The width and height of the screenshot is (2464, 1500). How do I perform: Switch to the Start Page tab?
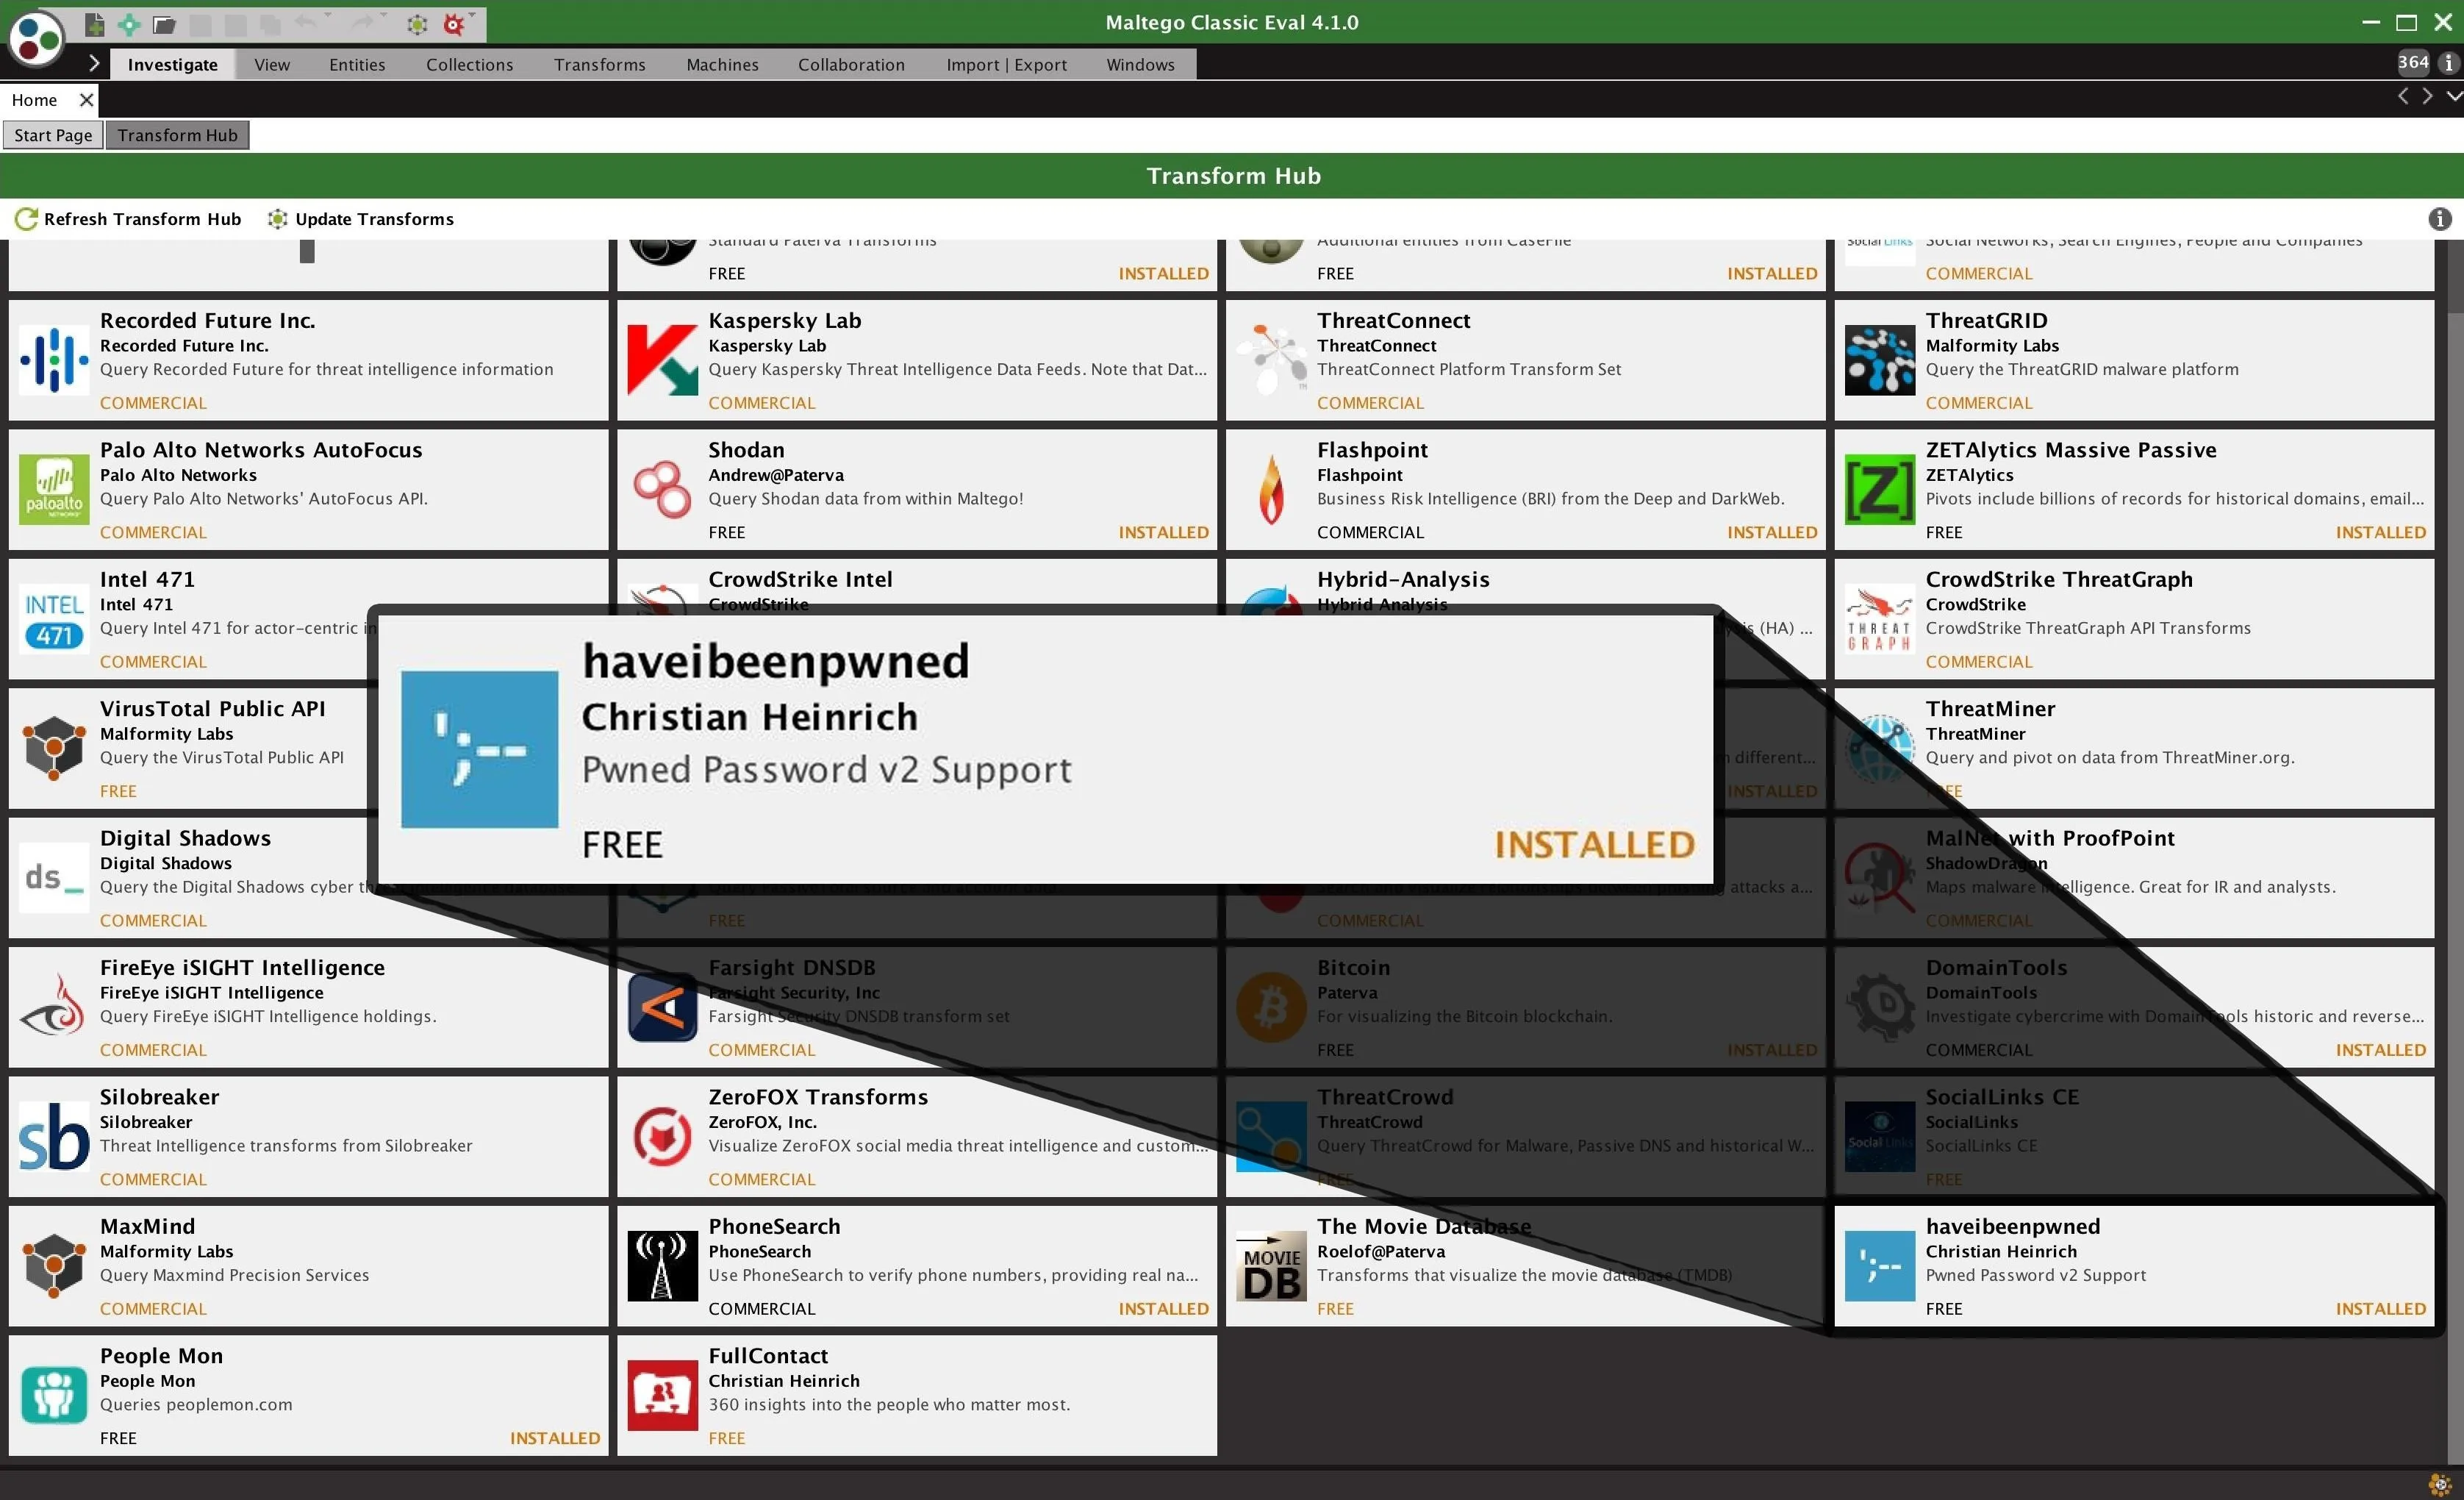click(x=53, y=135)
